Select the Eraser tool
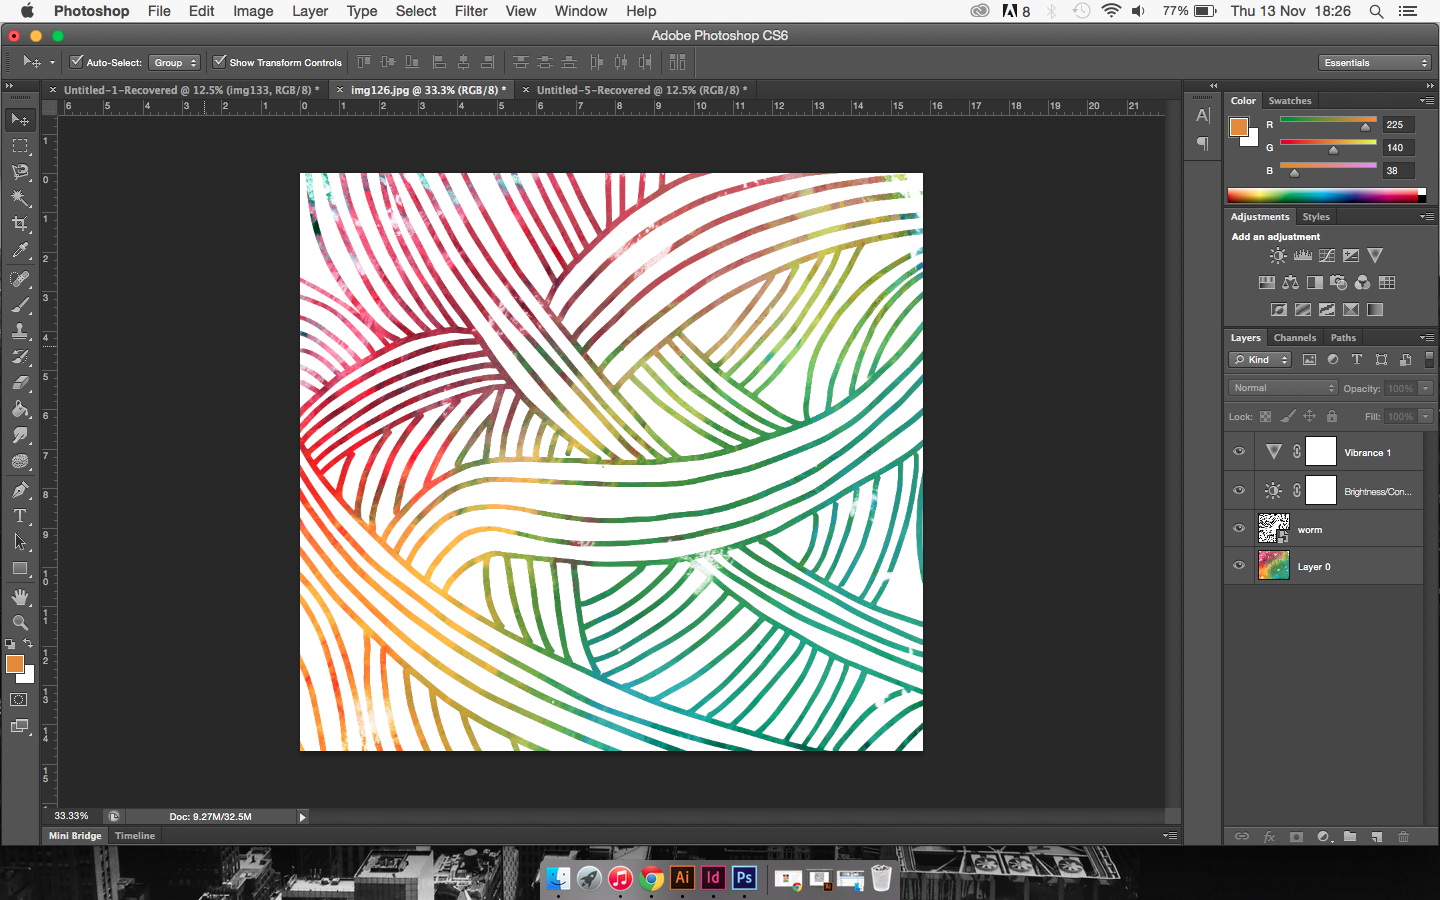The image size is (1440, 900). (x=20, y=383)
